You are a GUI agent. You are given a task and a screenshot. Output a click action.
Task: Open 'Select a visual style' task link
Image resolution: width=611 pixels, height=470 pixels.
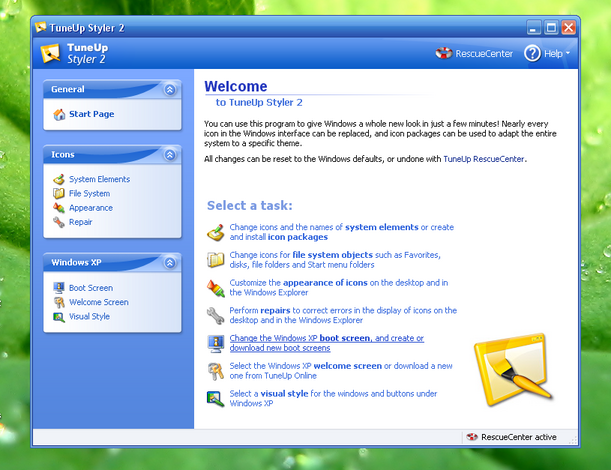tap(333, 398)
